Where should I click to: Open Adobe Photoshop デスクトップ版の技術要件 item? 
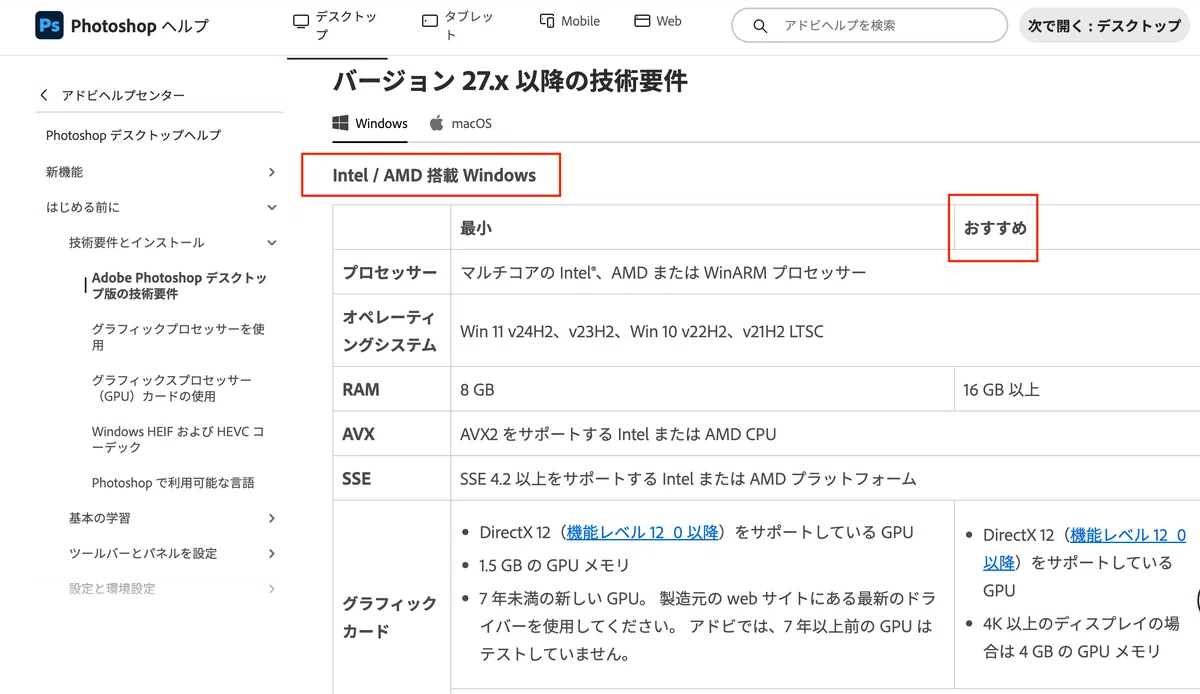pos(179,286)
